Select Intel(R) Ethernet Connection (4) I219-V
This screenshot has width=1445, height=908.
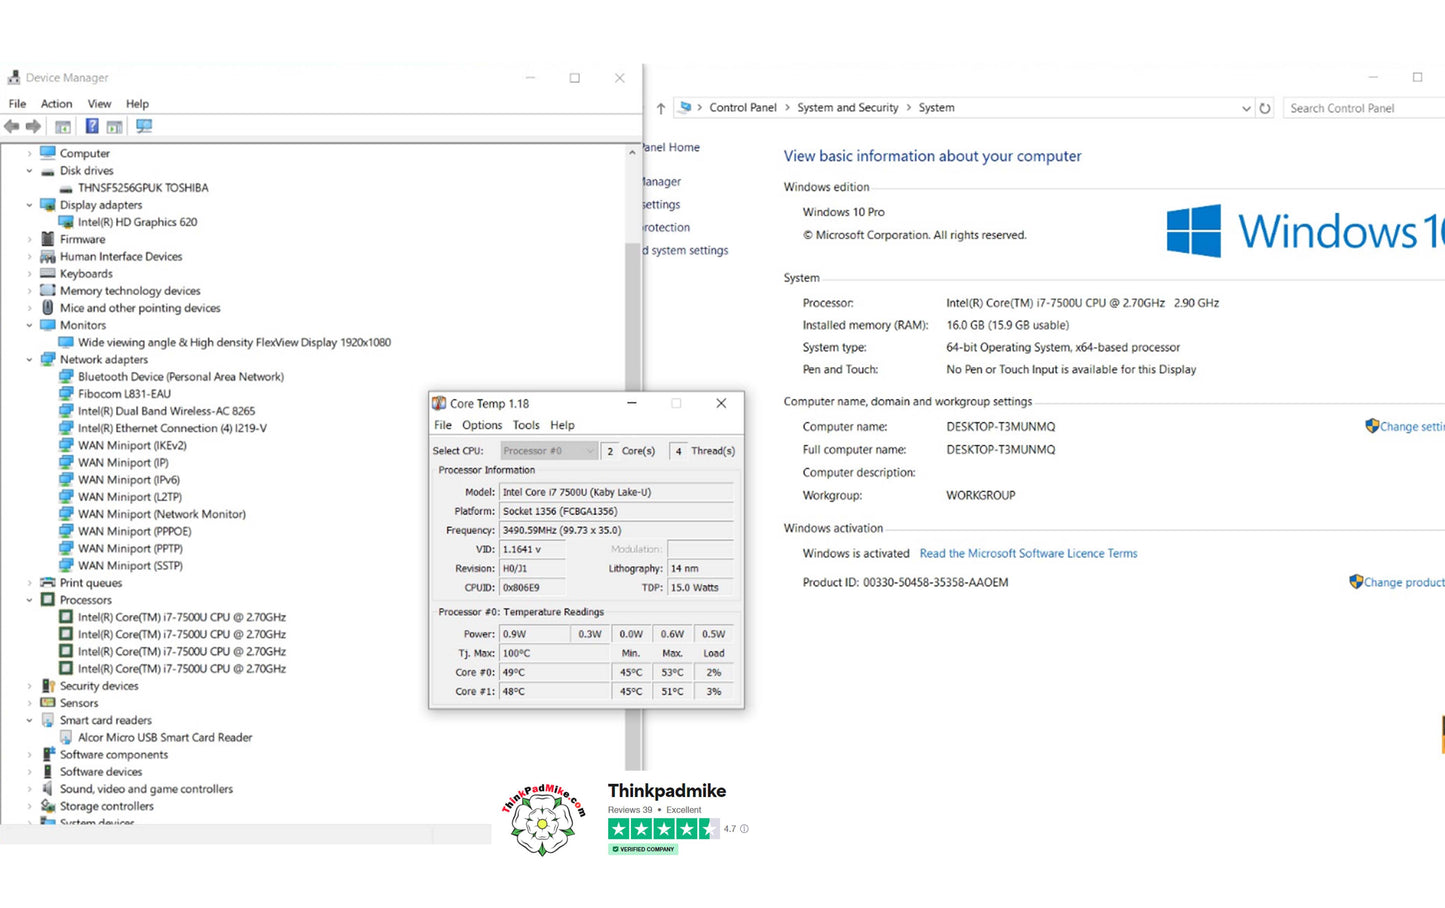coord(172,428)
